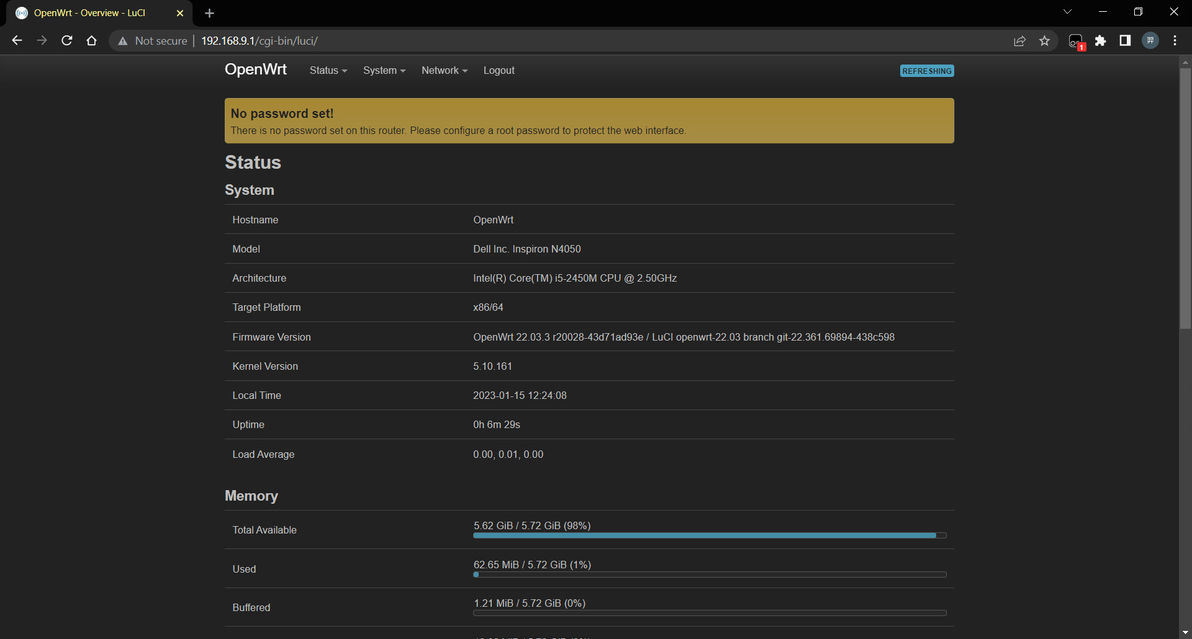
Task: Toggle the REFRESHING auto-refresh indicator
Action: (926, 71)
